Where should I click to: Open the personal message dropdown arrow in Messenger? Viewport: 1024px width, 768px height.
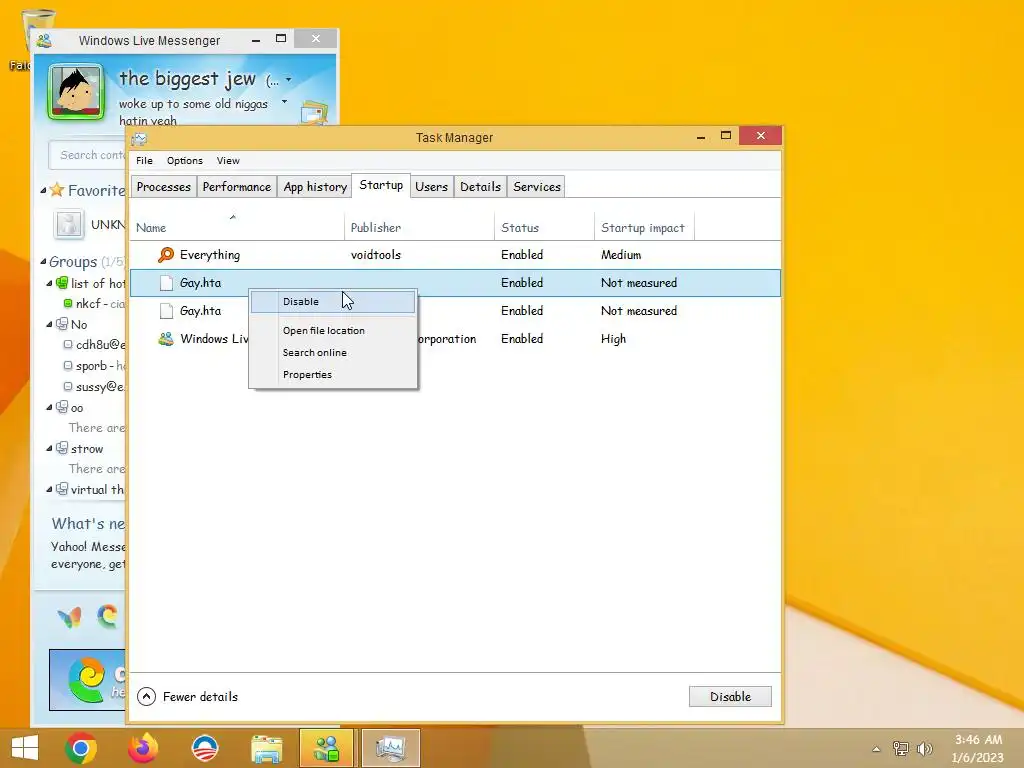coord(284,102)
